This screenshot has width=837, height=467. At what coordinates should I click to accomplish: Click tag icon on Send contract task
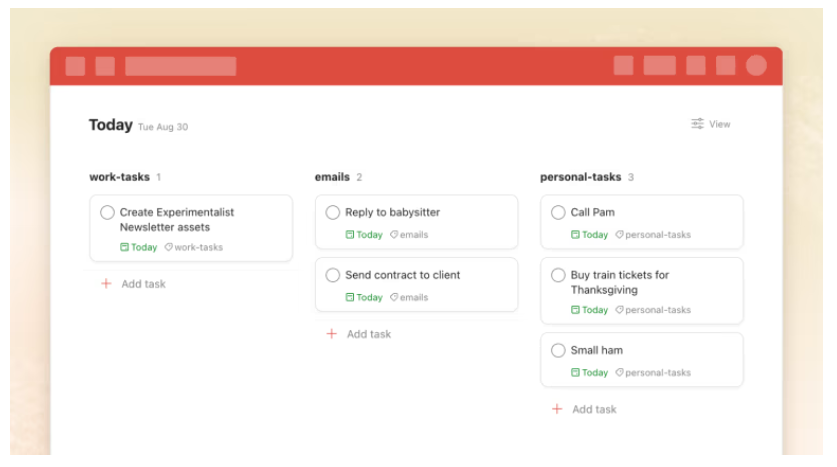tap(394, 297)
